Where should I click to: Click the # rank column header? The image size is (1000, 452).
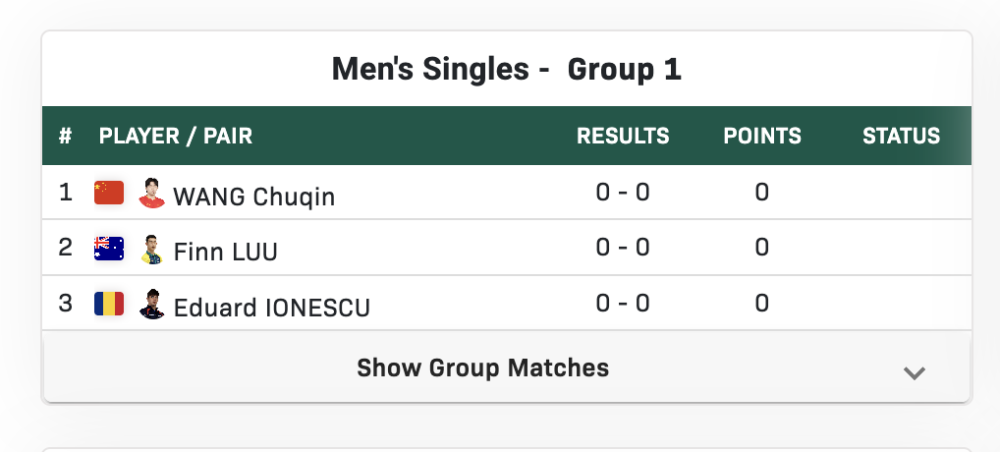(65, 136)
